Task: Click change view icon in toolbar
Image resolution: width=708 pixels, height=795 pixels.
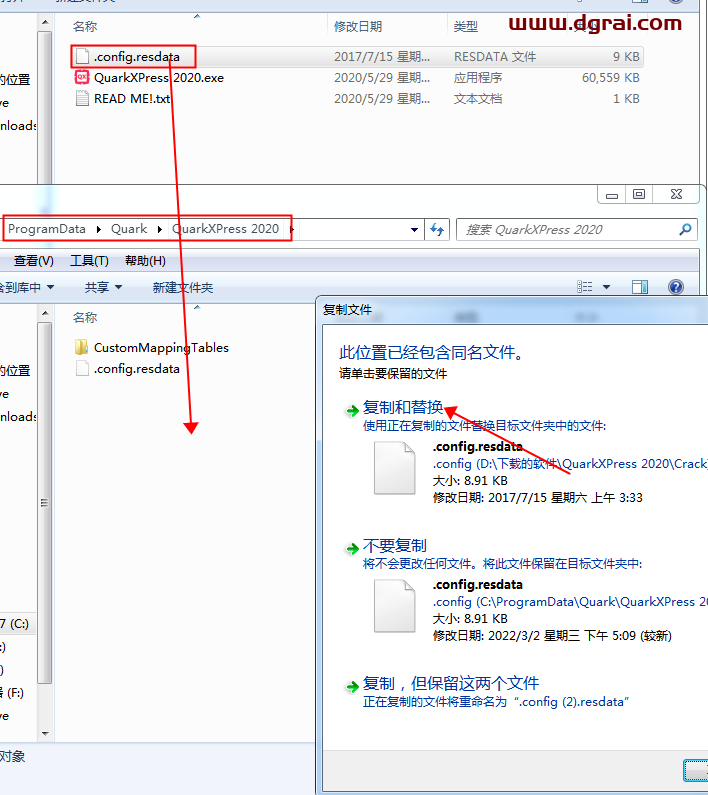Action: coord(585,287)
